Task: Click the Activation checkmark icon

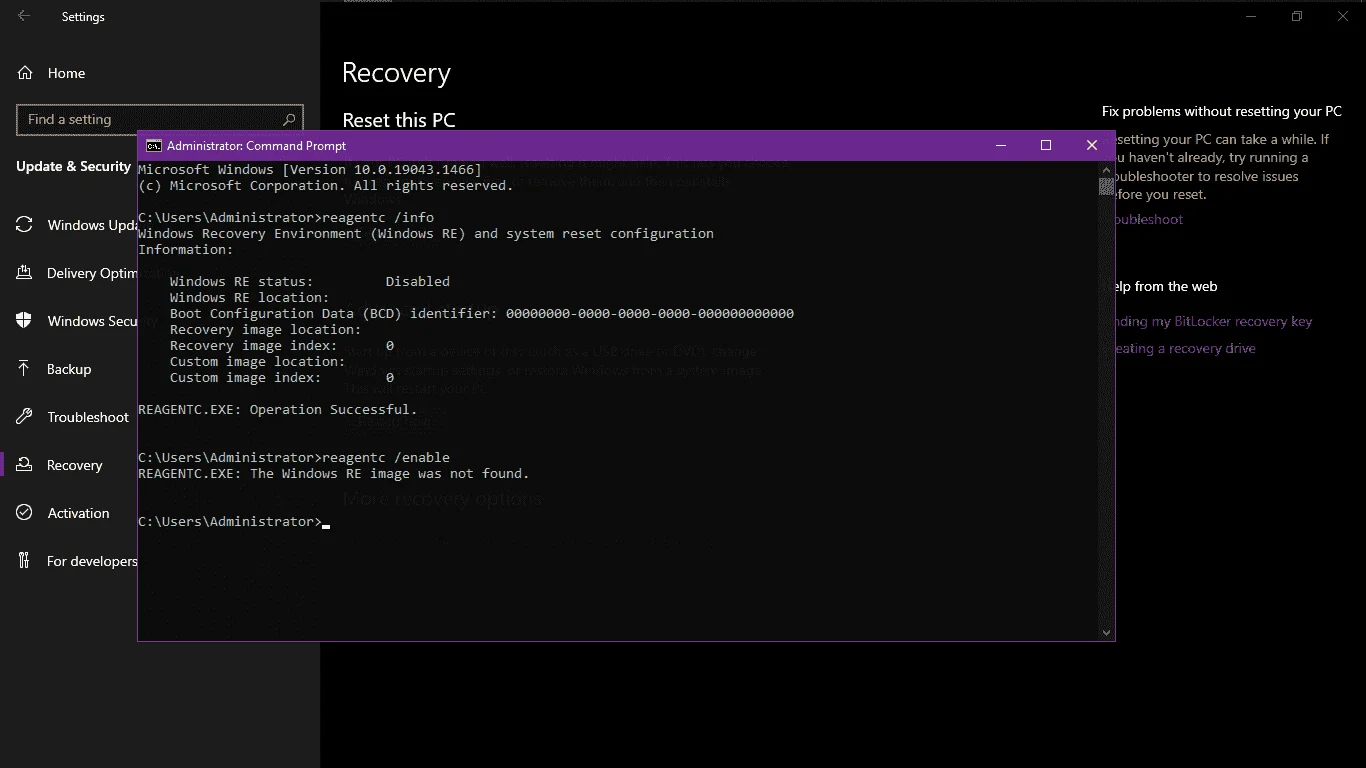Action: pos(24,512)
